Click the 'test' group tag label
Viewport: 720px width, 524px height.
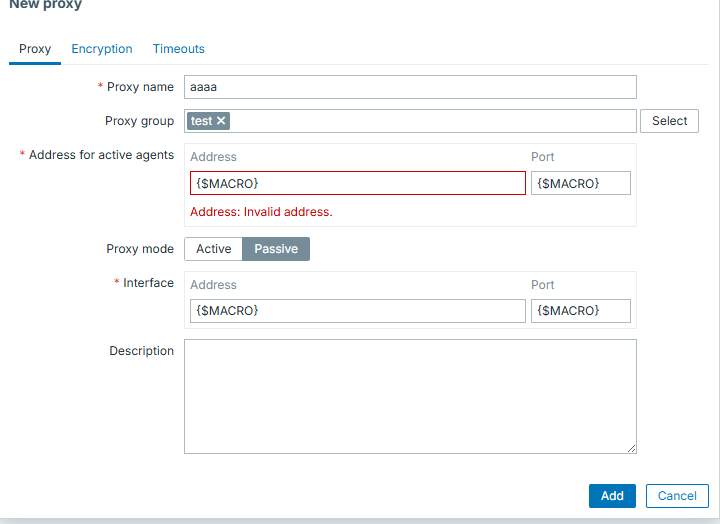click(x=201, y=121)
